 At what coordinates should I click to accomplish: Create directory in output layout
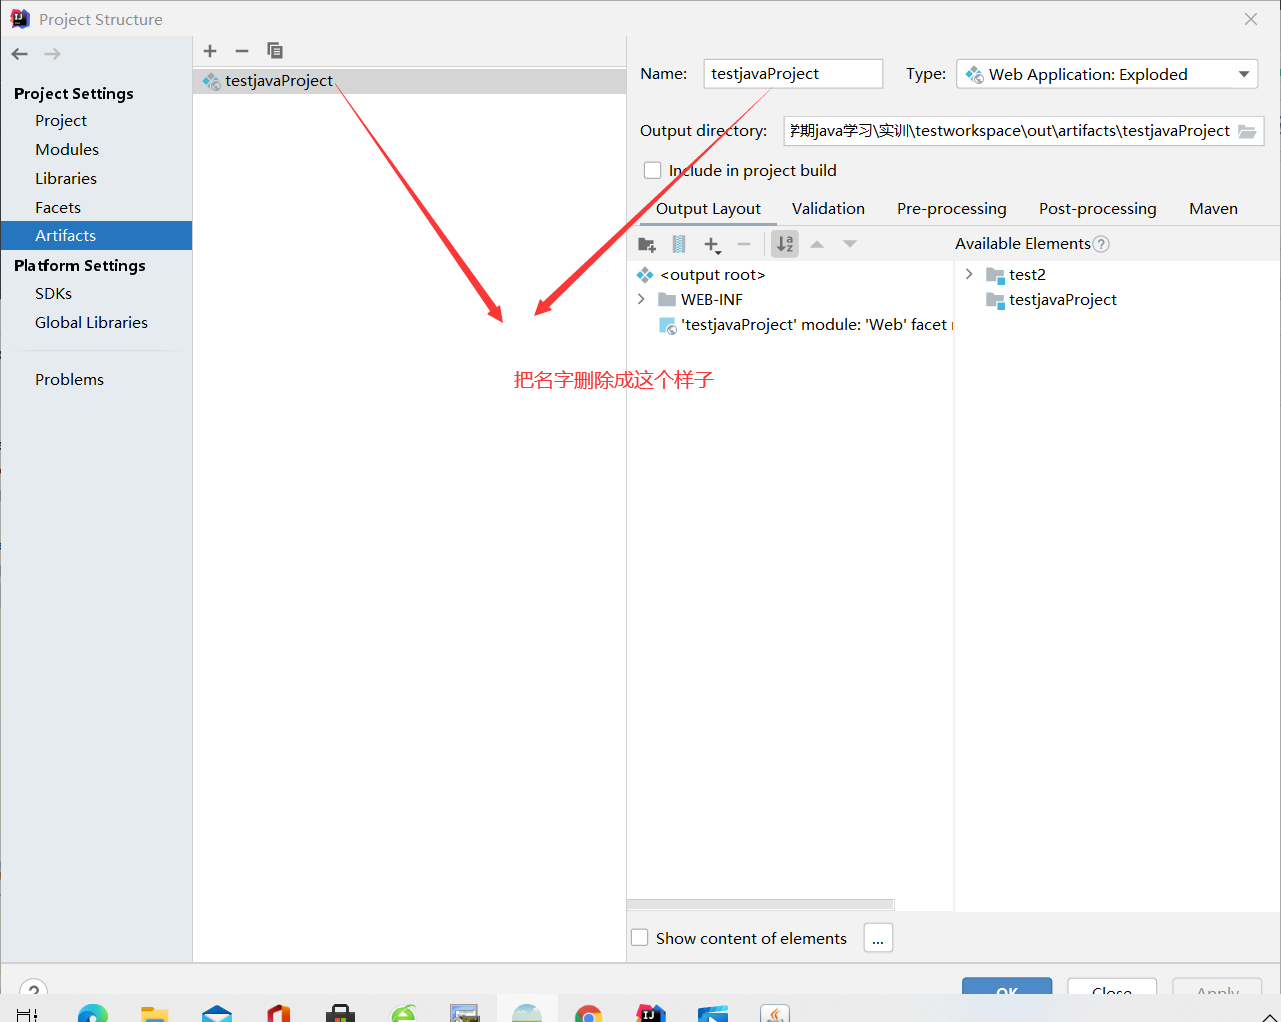(647, 244)
